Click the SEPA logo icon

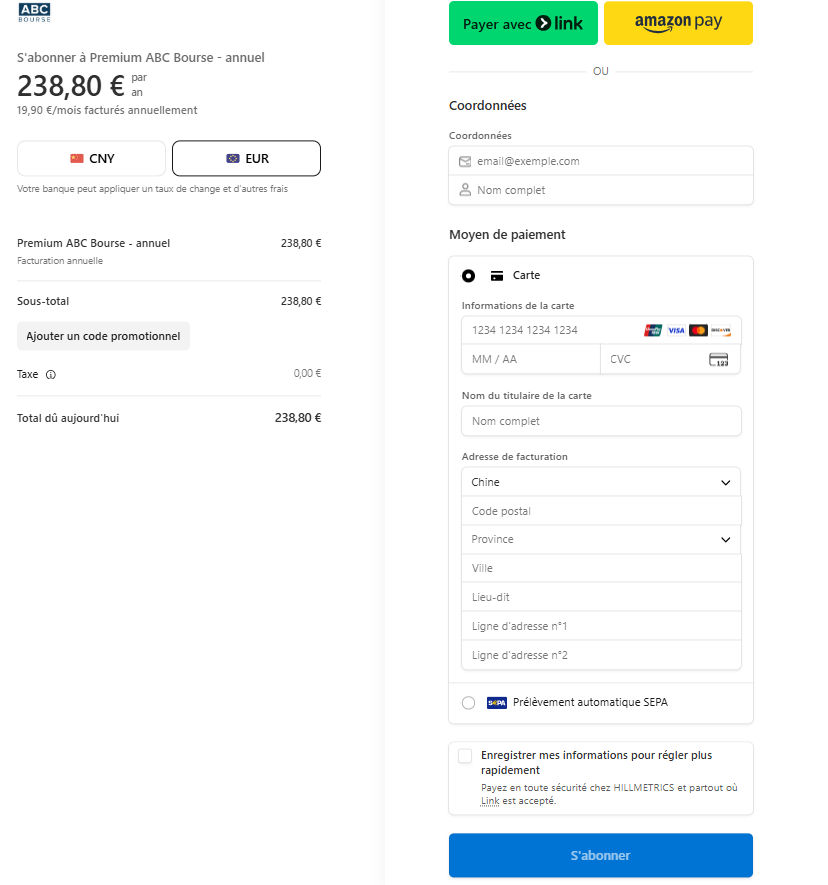[497, 703]
